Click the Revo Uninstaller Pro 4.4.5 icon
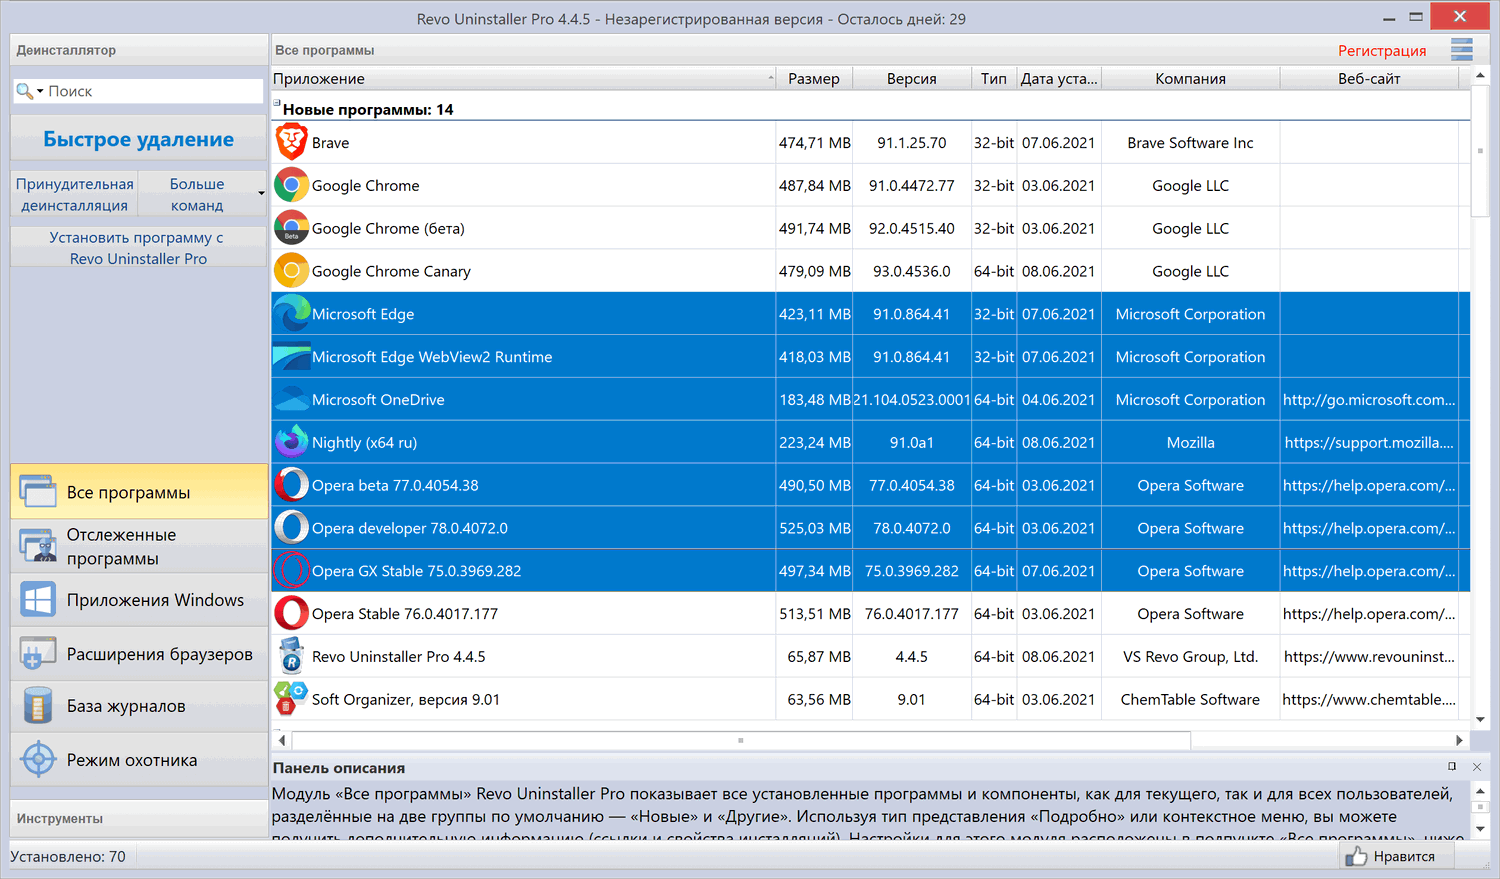The image size is (1500, 879). 291,657
